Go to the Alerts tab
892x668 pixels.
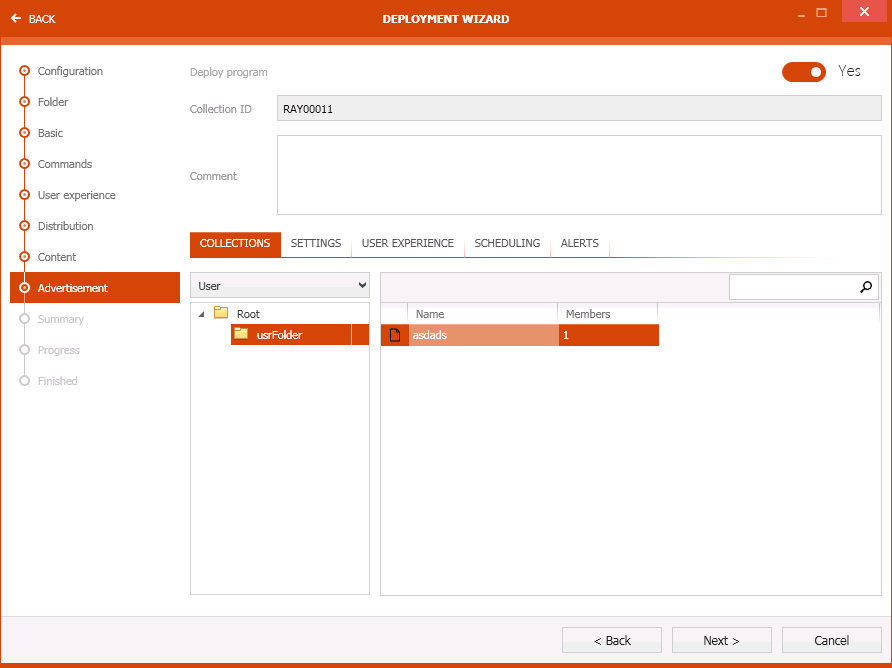point(579,244)
